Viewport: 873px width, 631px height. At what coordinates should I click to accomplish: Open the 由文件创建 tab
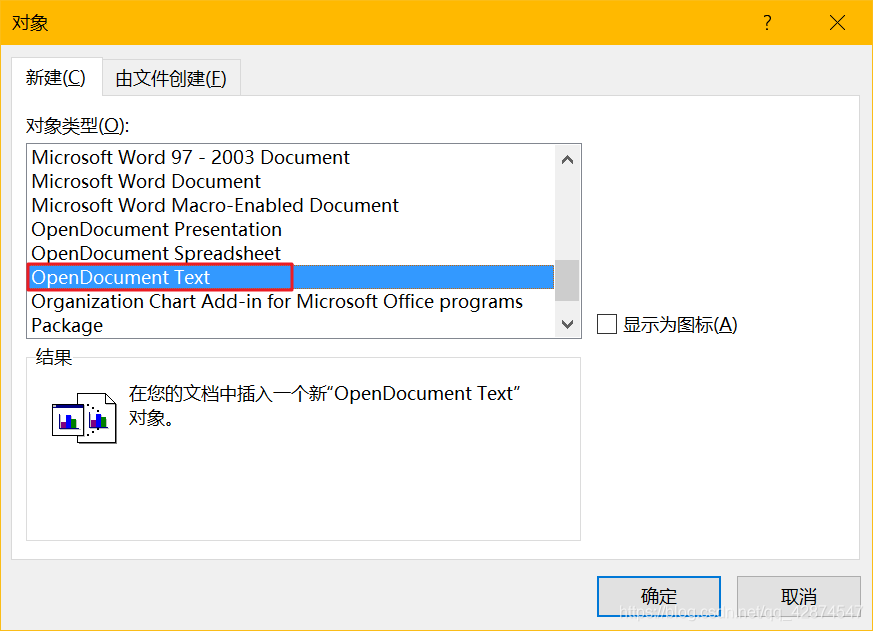tap(171, 78)
